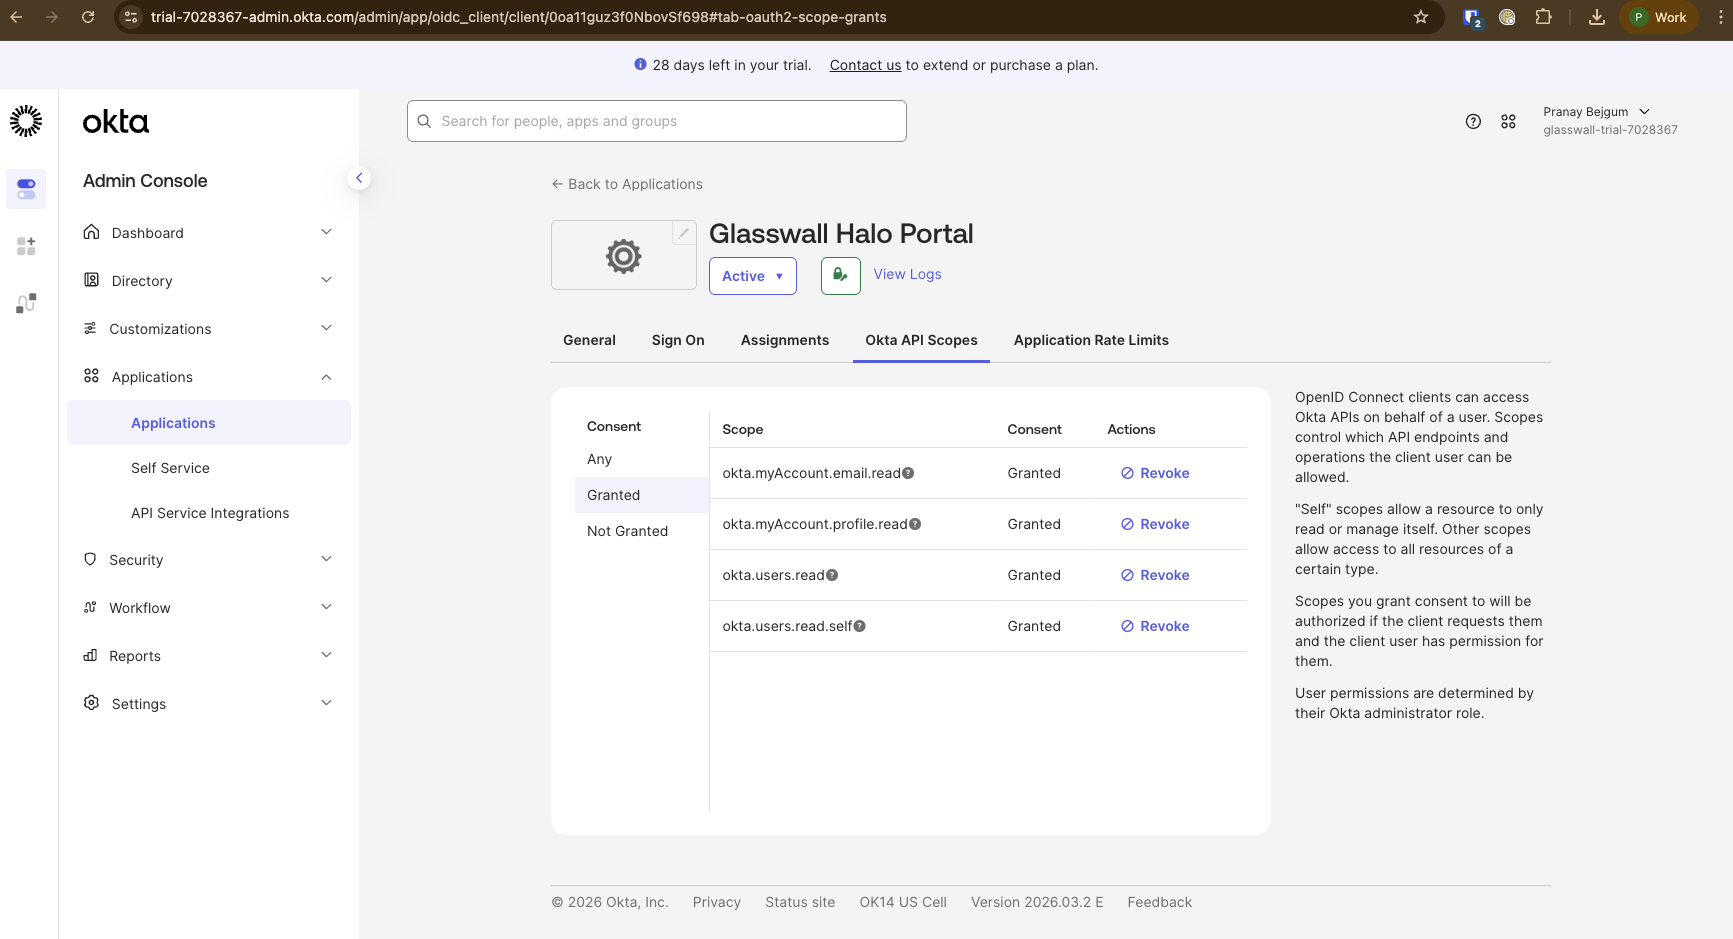Viewport: 1733px width, 939px height.
Task: Collapse the Applications menu chevron
Action: tap(326, 377)
